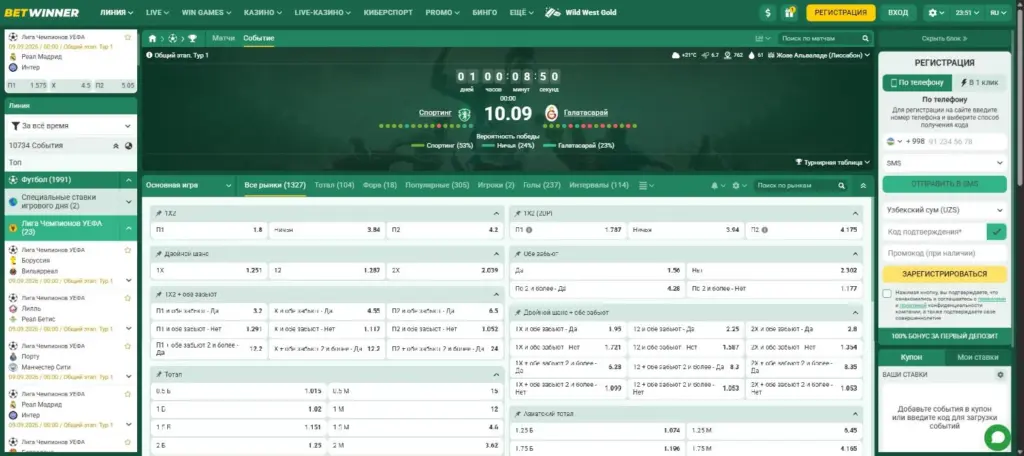
Task: Open the ЛИНИЯ menu
Action: tap(116, 12)
